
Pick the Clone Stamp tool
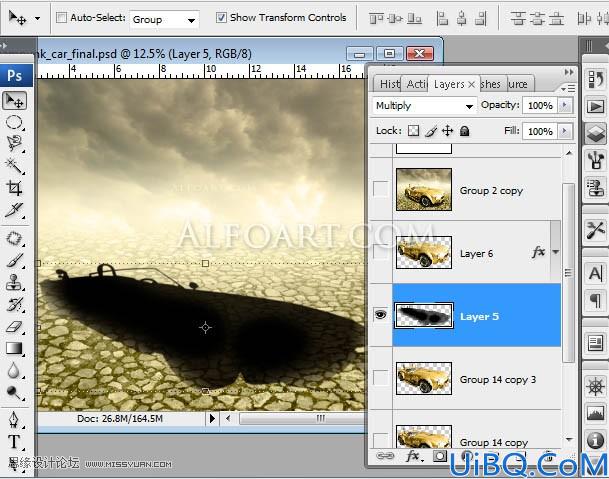coord(14,282)
